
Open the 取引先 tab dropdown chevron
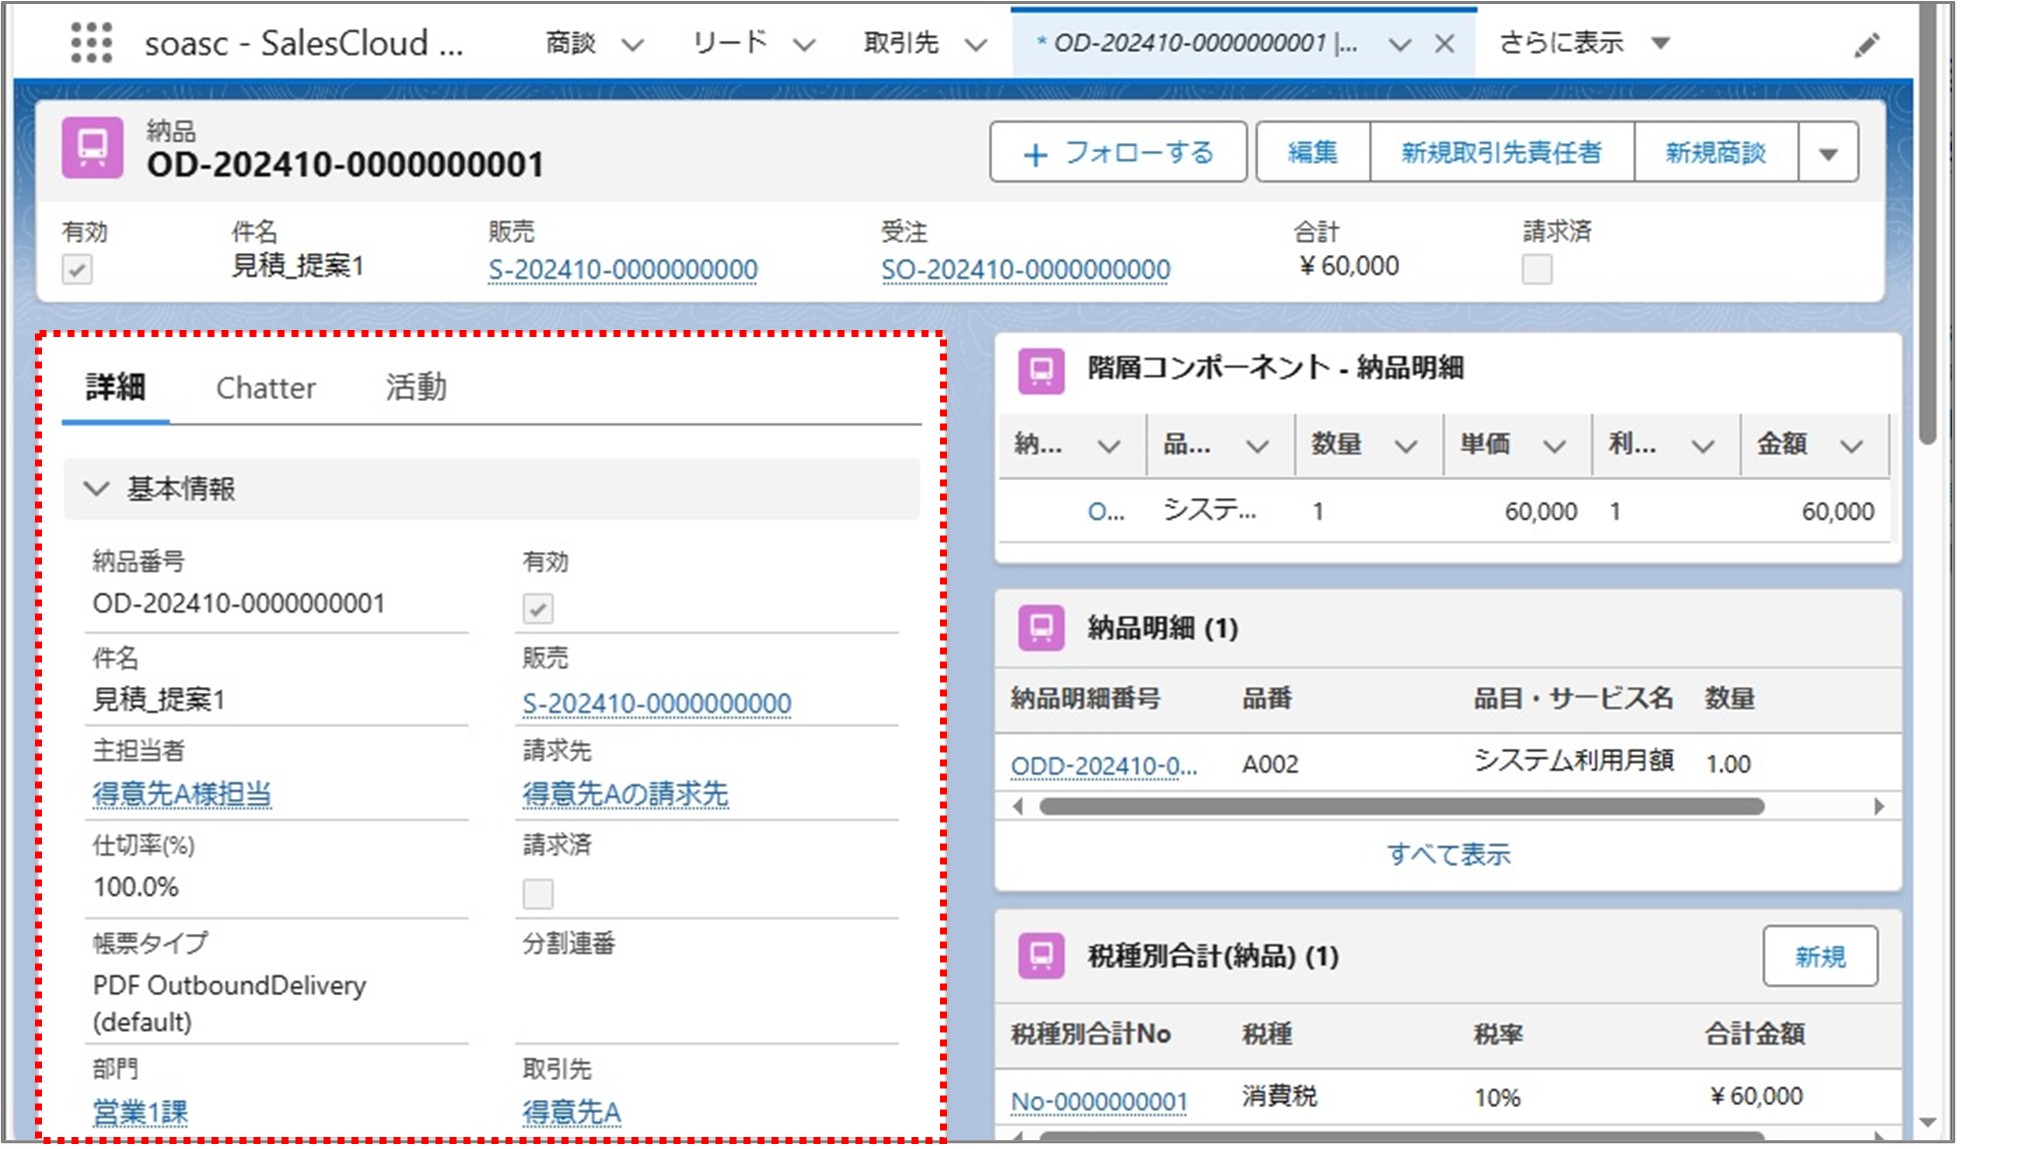coord(976,45)
